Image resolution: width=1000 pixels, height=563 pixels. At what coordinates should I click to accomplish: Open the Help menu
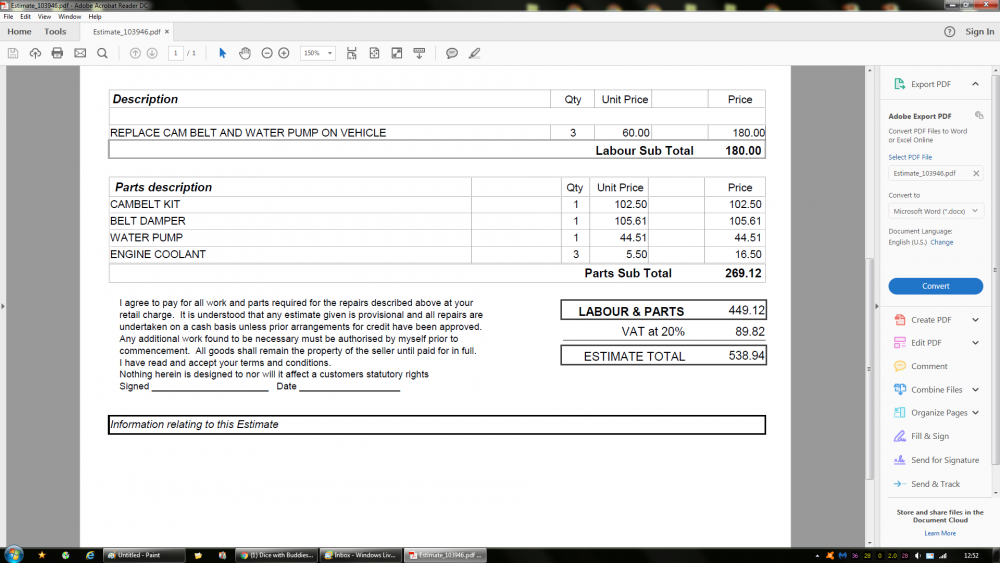pyautogui.click(x=95, y=17)
